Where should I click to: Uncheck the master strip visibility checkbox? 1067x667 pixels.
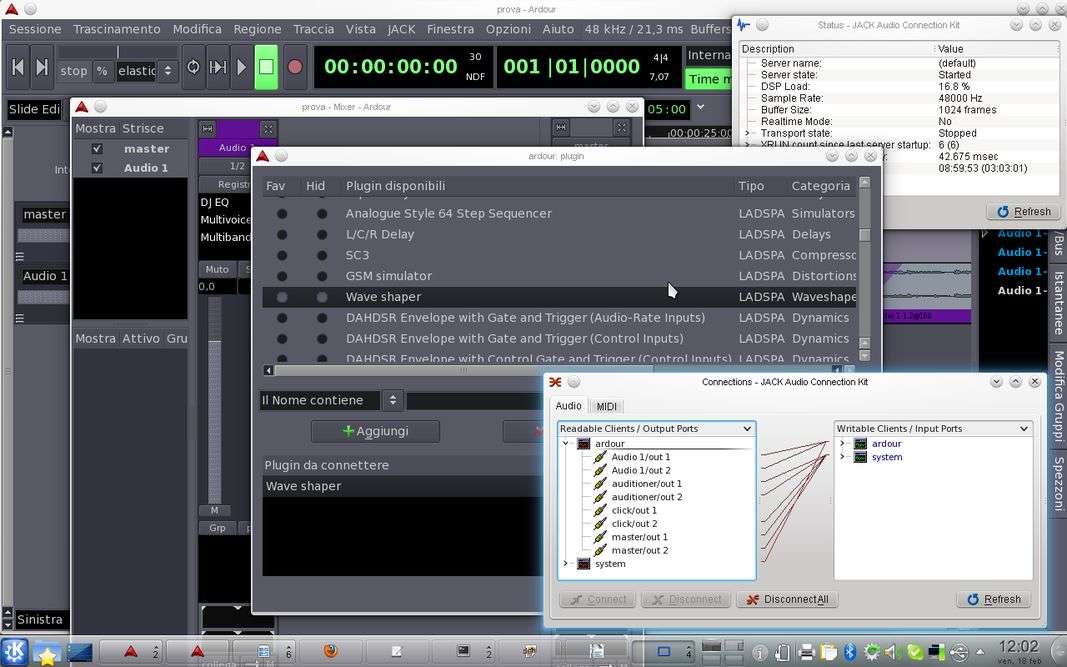pos(97,149)
